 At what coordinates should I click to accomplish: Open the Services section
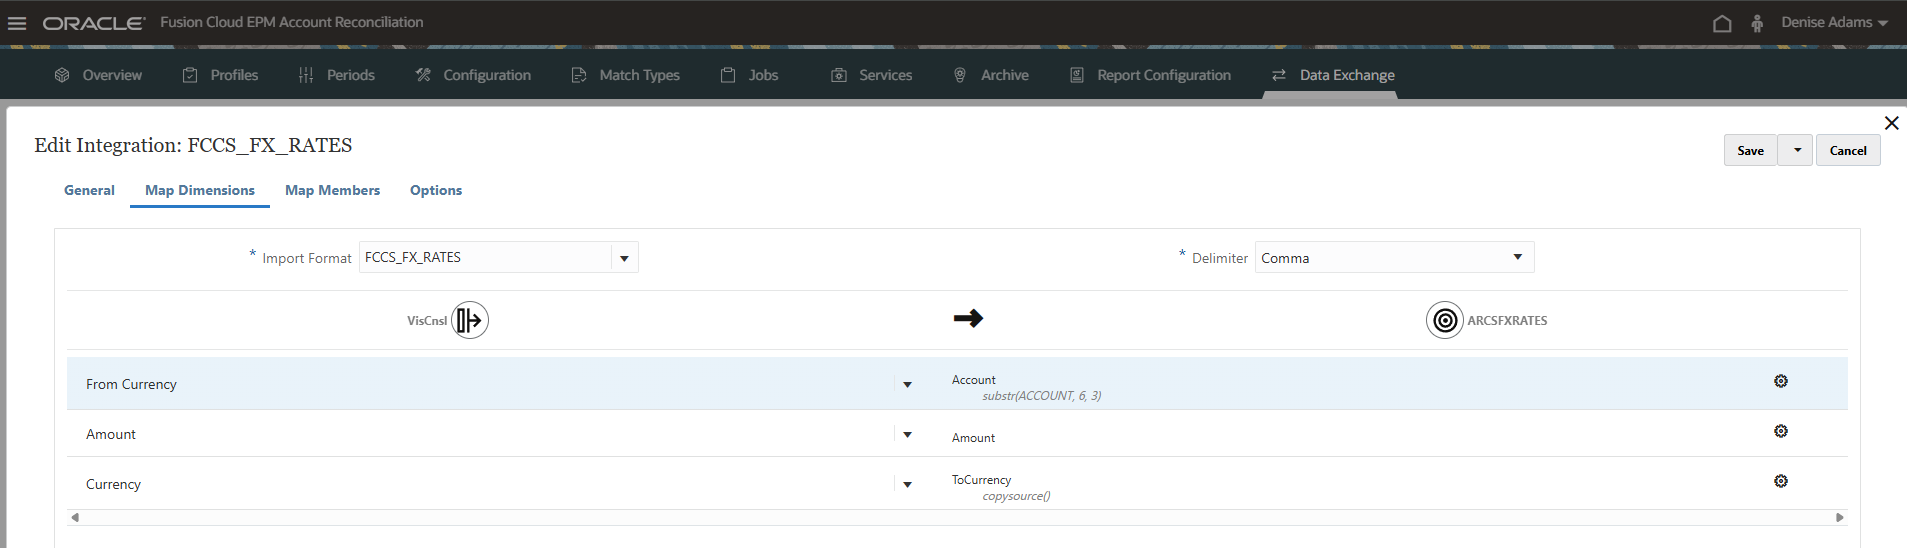(x=871, y=75)
